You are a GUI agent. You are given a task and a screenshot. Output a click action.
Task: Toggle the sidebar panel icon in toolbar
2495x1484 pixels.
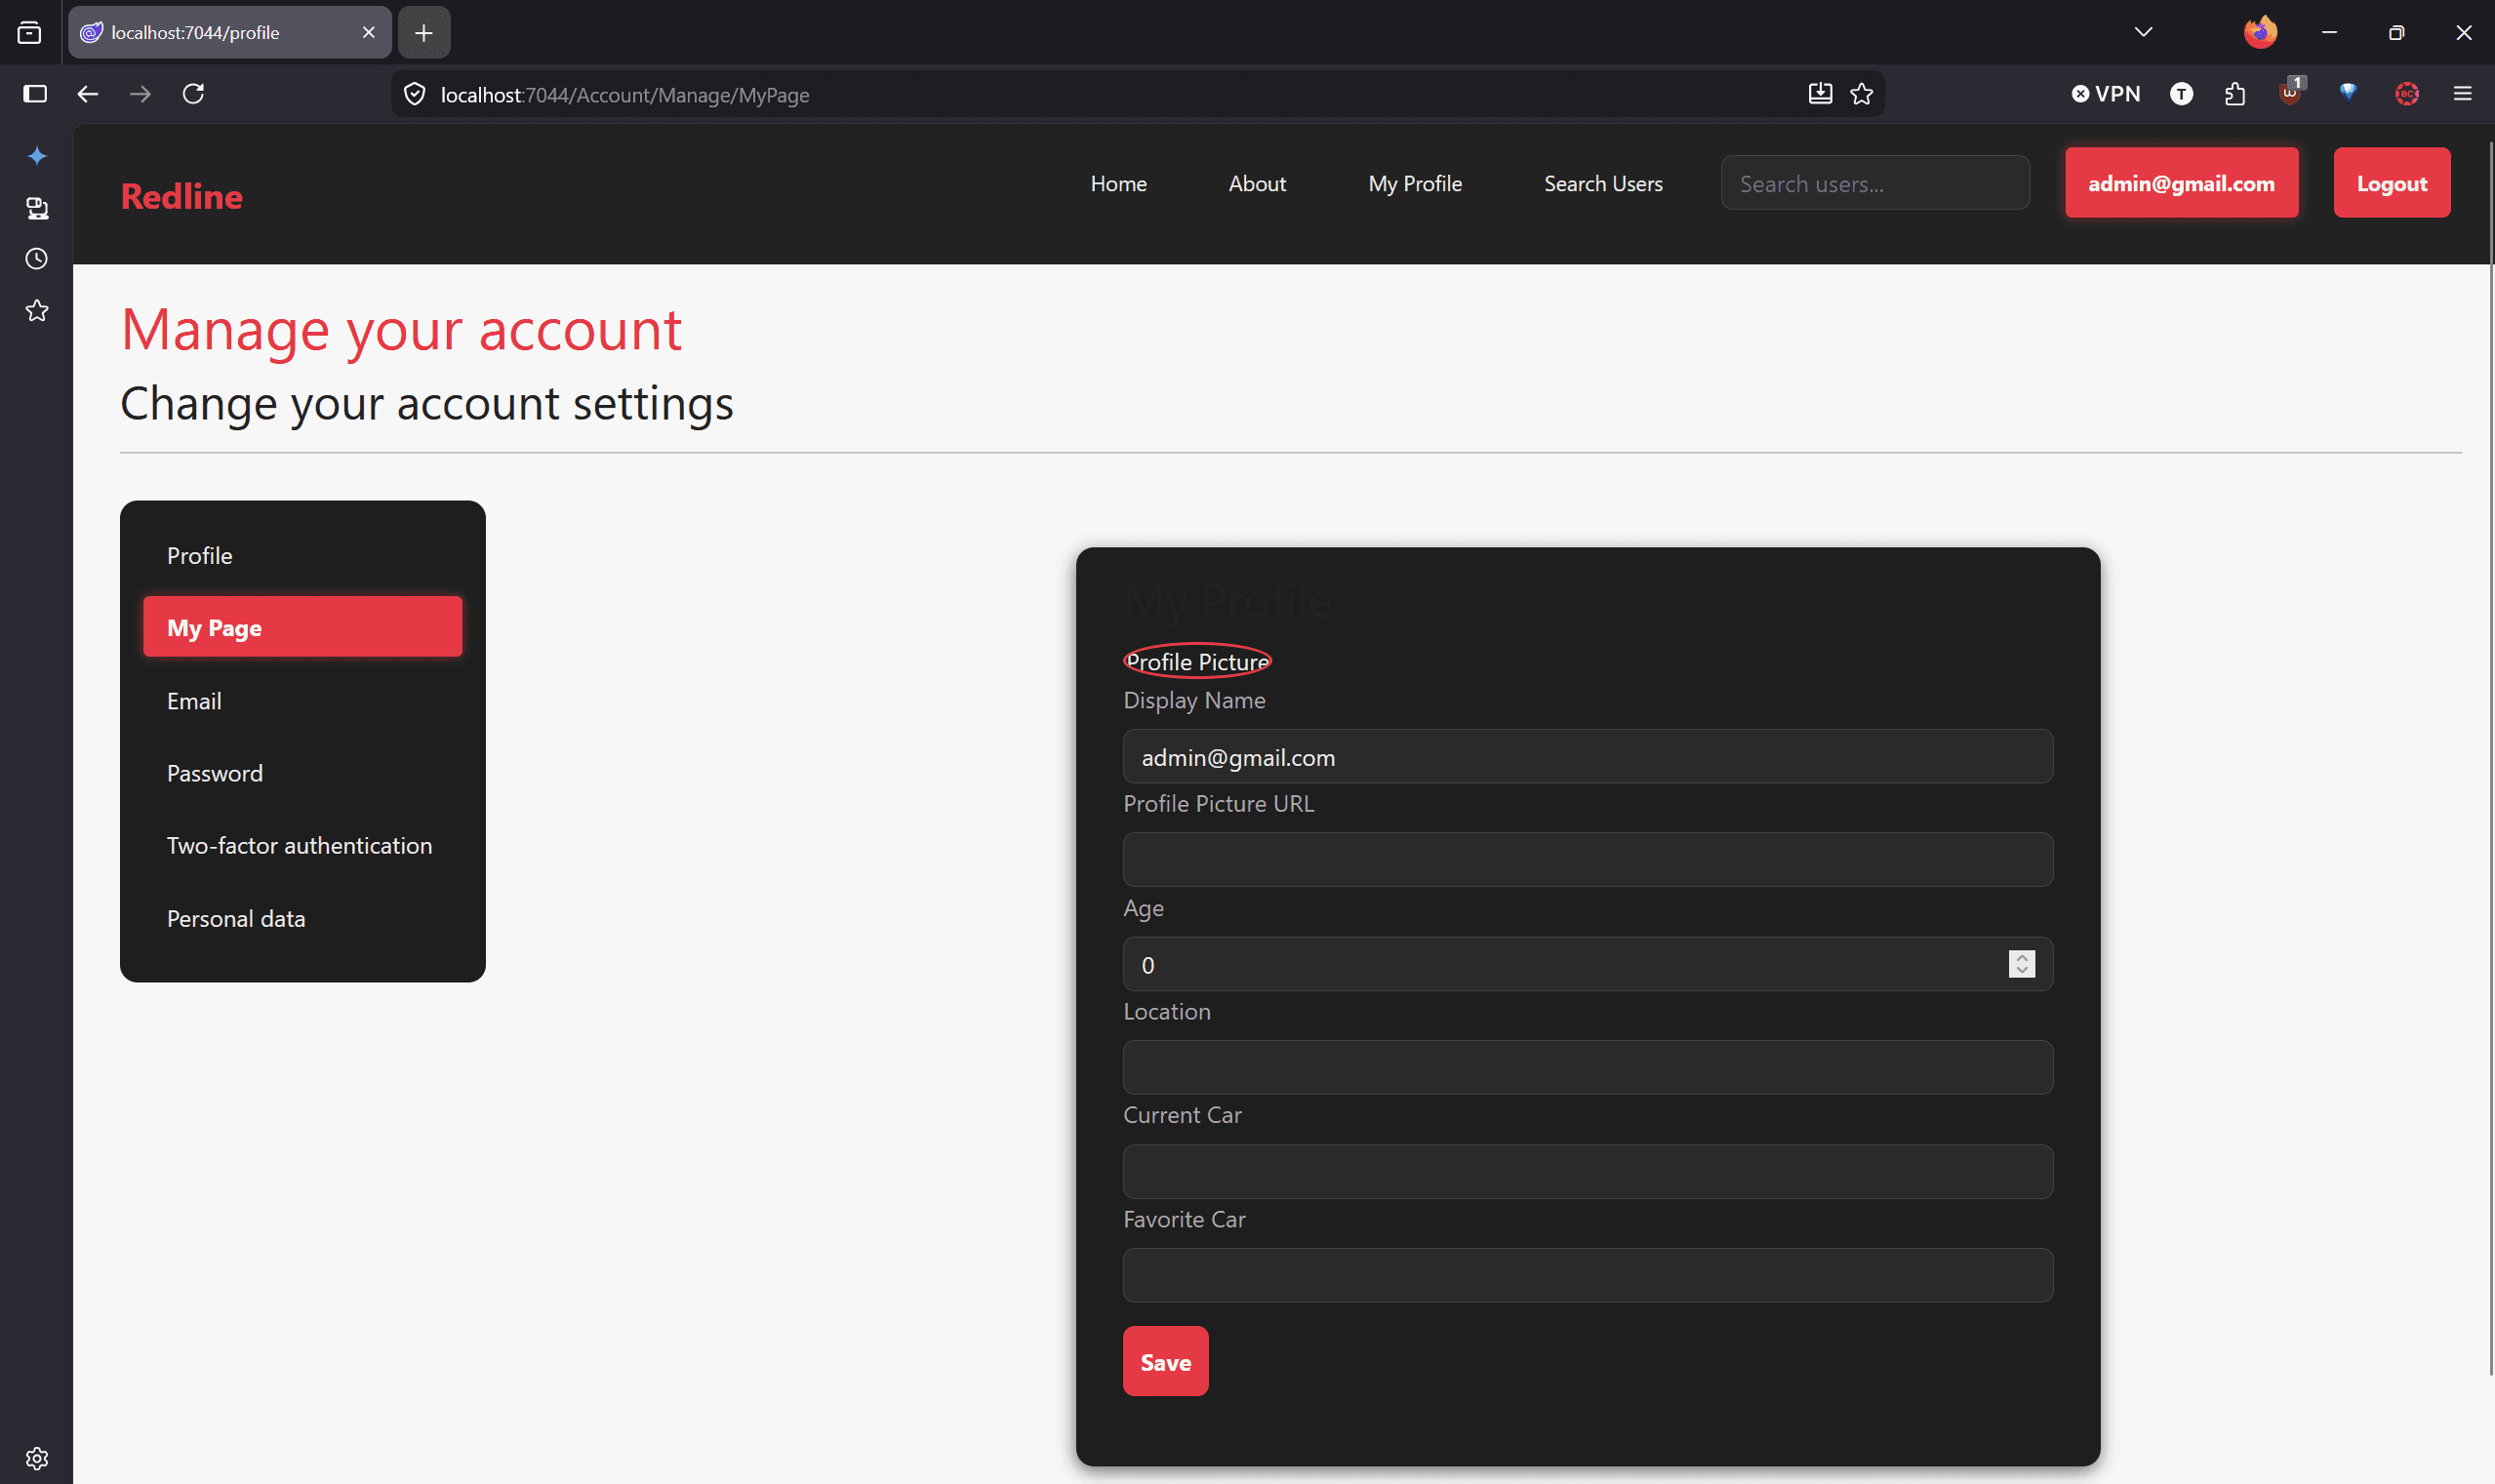(x=35, y=94)
